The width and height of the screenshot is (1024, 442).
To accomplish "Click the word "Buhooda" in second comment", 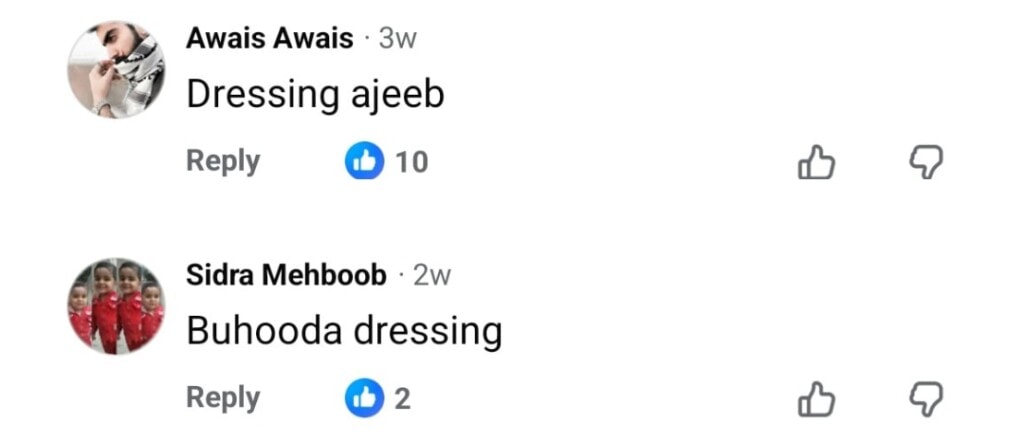I will (x=264, y=331).
